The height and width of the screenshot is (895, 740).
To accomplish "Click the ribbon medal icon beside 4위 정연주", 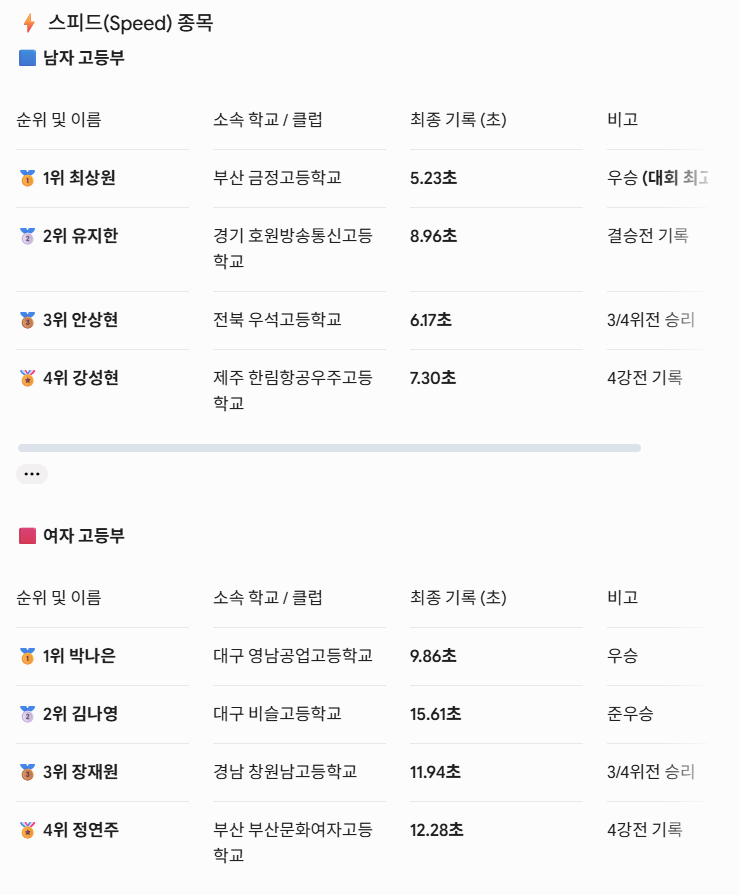I will pos(27,830).
